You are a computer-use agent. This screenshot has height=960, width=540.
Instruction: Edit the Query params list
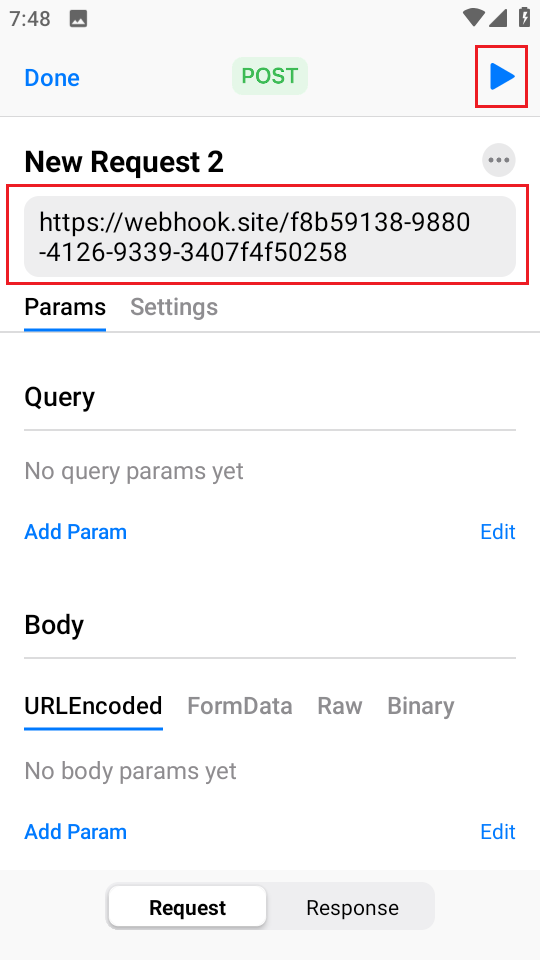click(498, 531)
